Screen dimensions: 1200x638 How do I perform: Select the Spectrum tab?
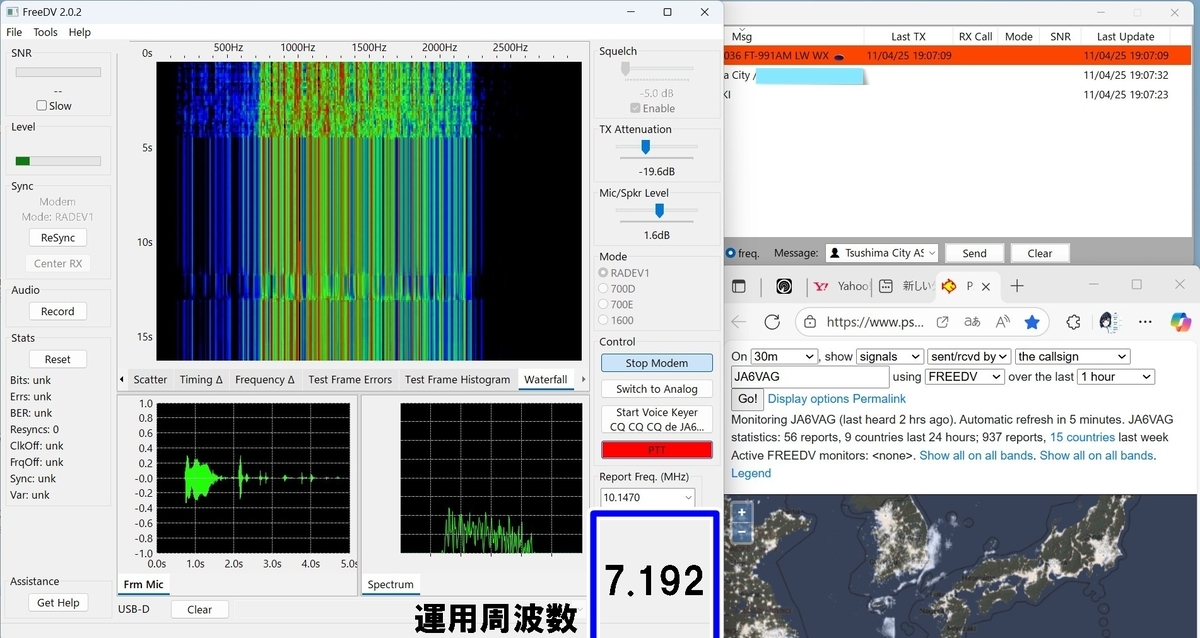coord(391,584)
